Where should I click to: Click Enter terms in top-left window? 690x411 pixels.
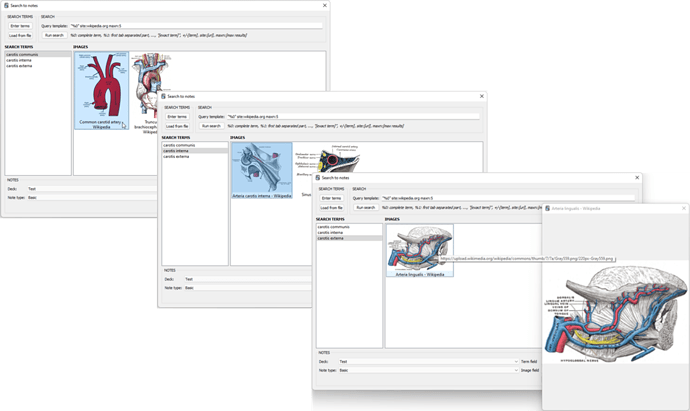20,25
